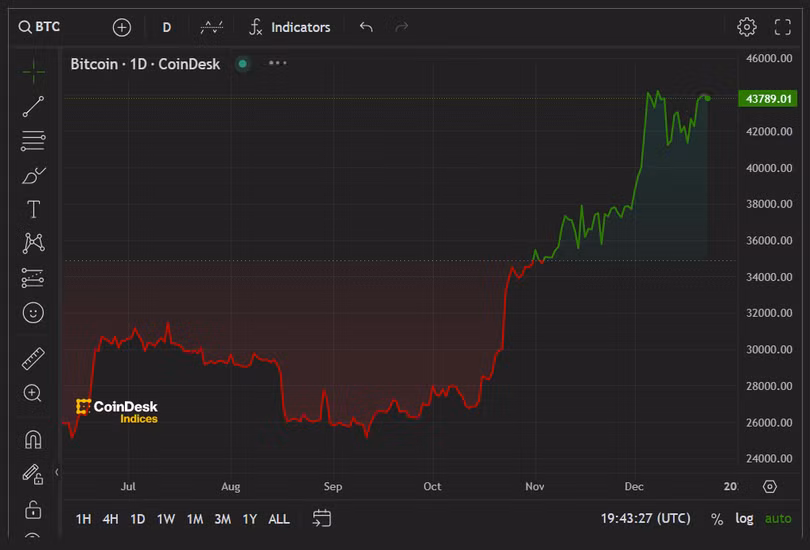Select the 1H time range

click(83, 519)
